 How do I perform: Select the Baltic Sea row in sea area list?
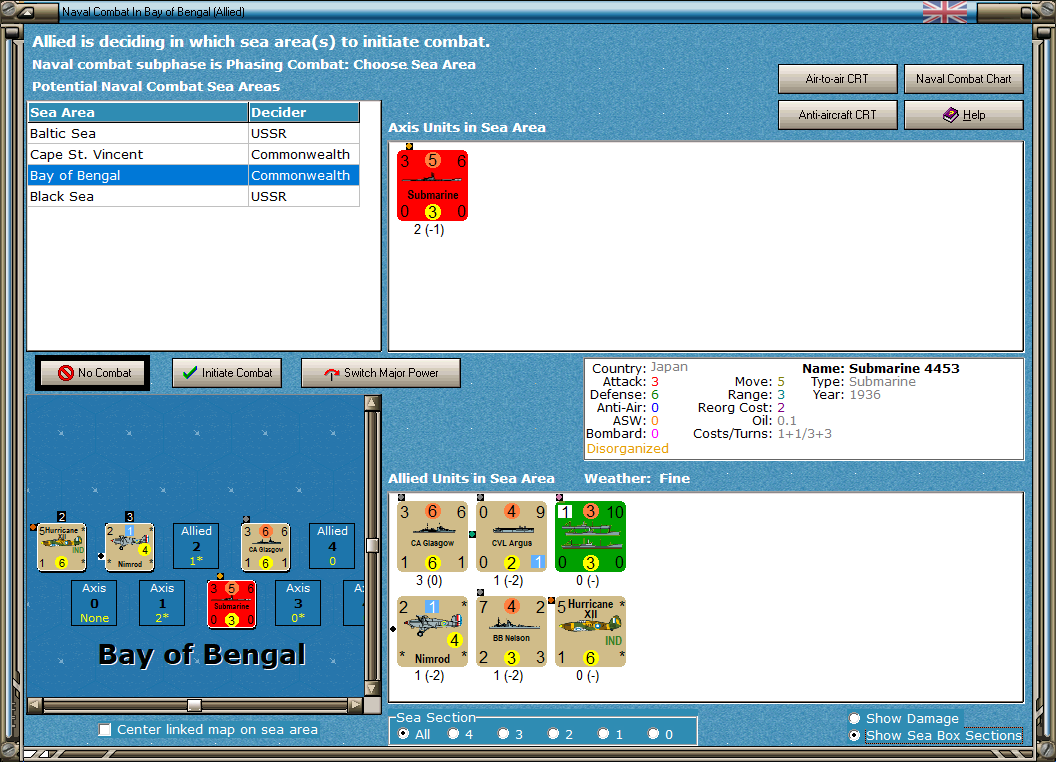click(193, 133)
